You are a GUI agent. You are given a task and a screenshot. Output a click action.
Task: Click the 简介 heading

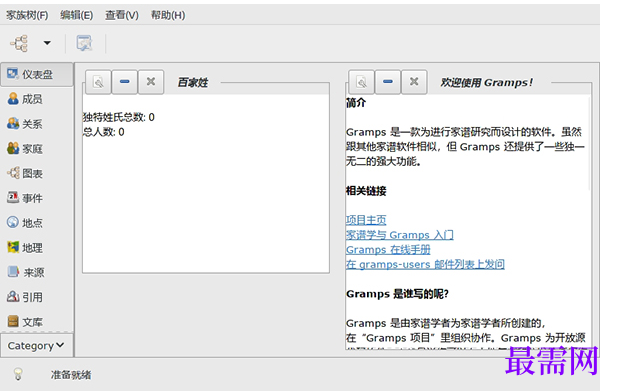click(x=356, y=103)
